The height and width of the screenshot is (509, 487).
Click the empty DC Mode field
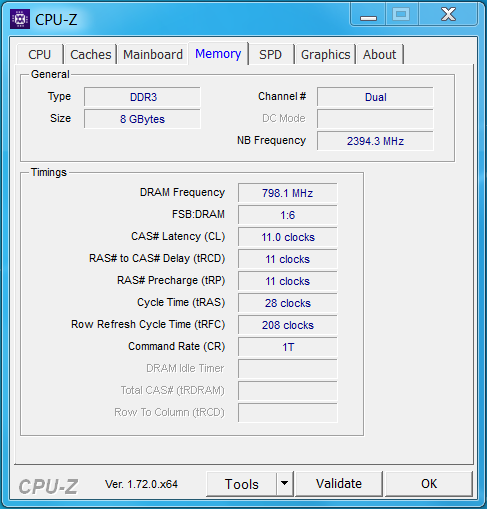pos(375,119)
